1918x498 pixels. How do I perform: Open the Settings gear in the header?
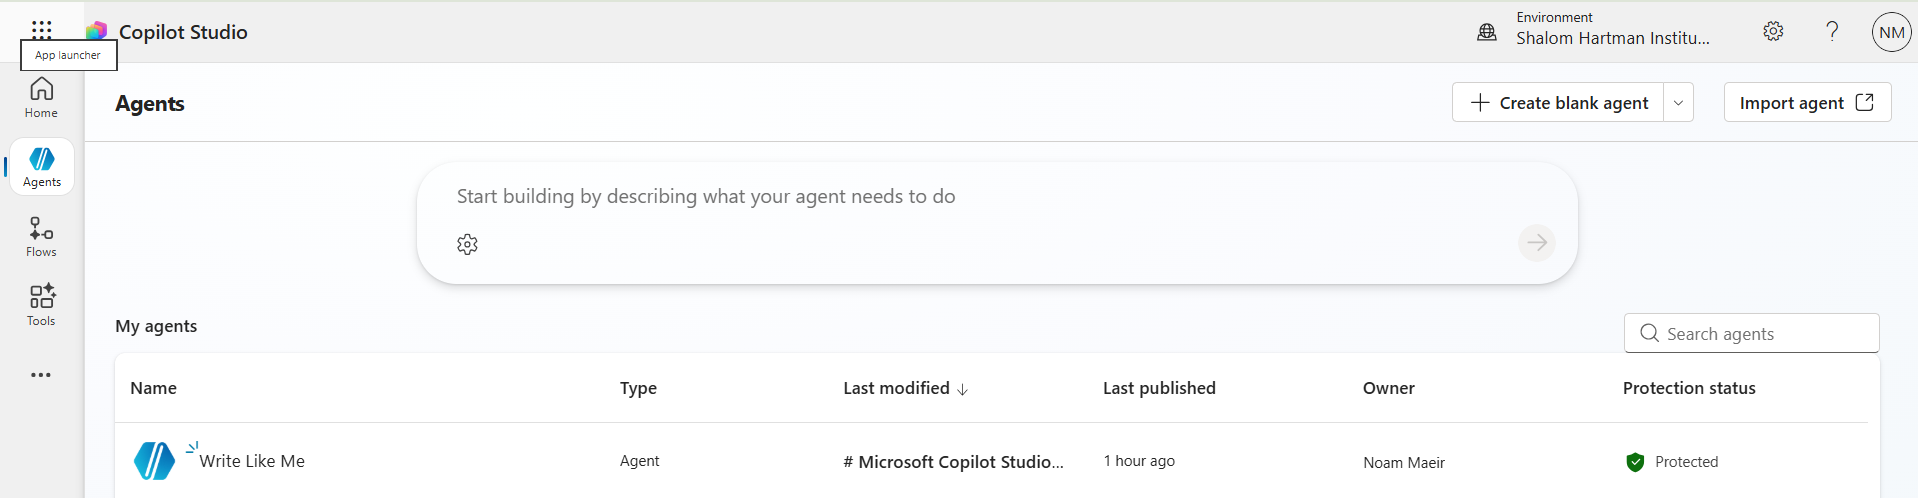pos(1773,31)
